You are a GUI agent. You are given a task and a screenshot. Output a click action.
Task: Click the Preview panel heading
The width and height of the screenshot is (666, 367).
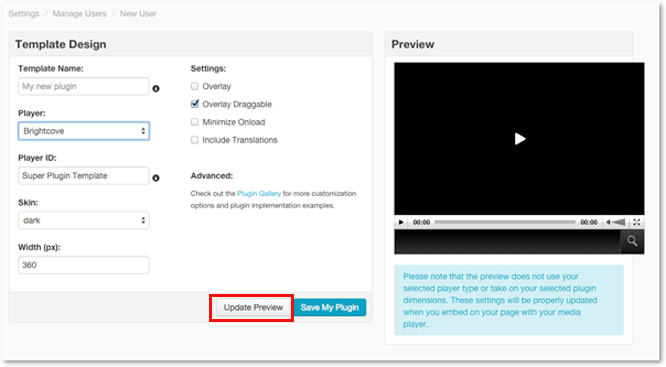[x=413, y=44]
